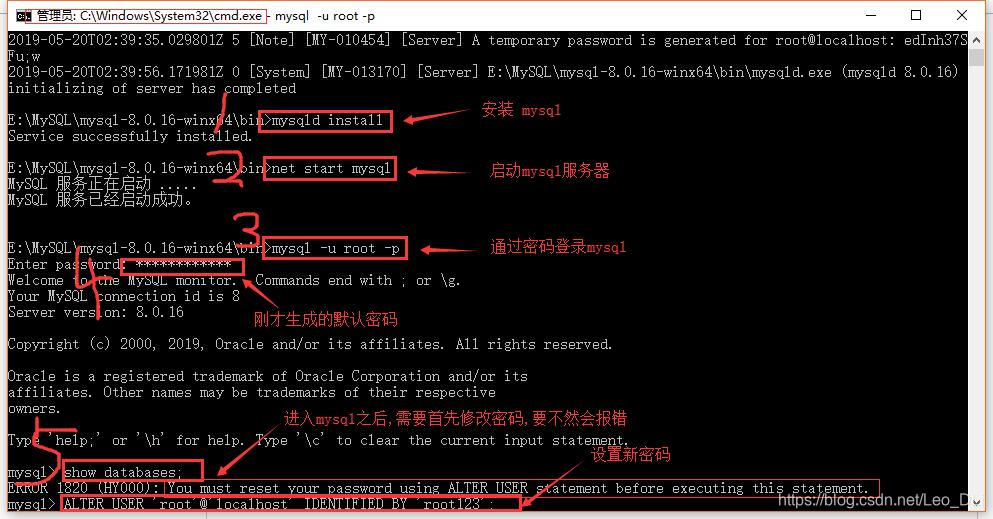993x519 pixels.
Task: Open the blog.csdn.net watermark link
Action: [x=880, y=500]
